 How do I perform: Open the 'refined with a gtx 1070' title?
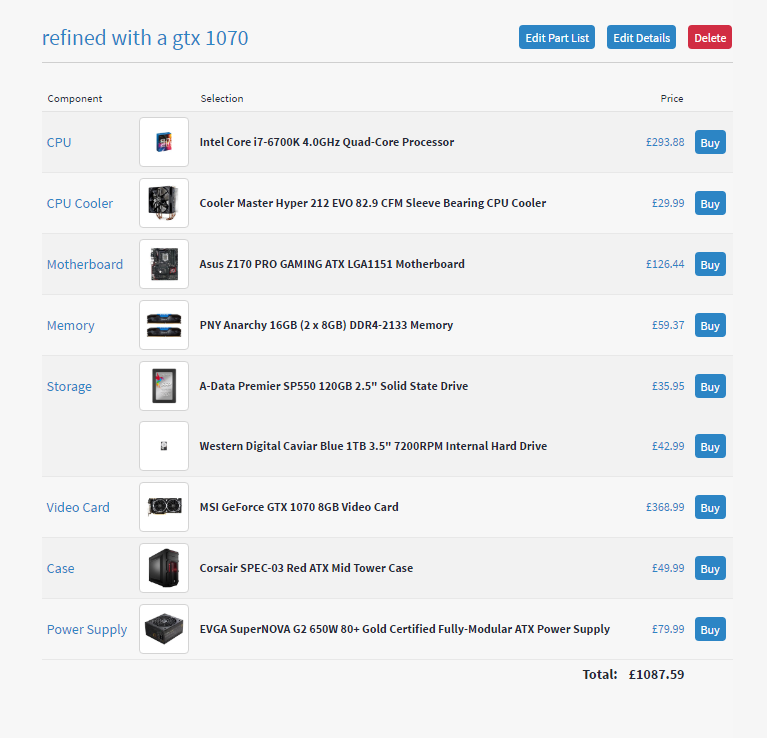tap(145, 39)
